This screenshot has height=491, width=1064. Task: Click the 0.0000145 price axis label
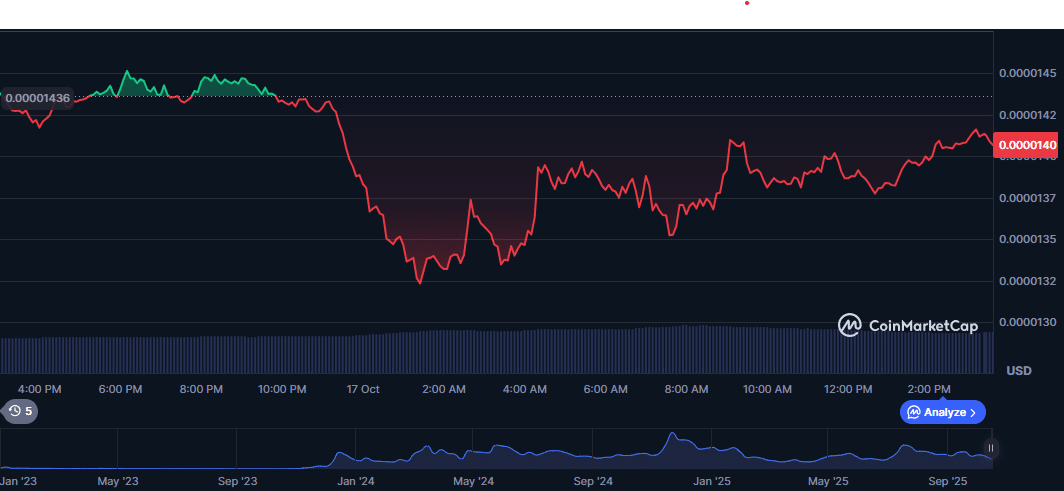pos(1028,74)
